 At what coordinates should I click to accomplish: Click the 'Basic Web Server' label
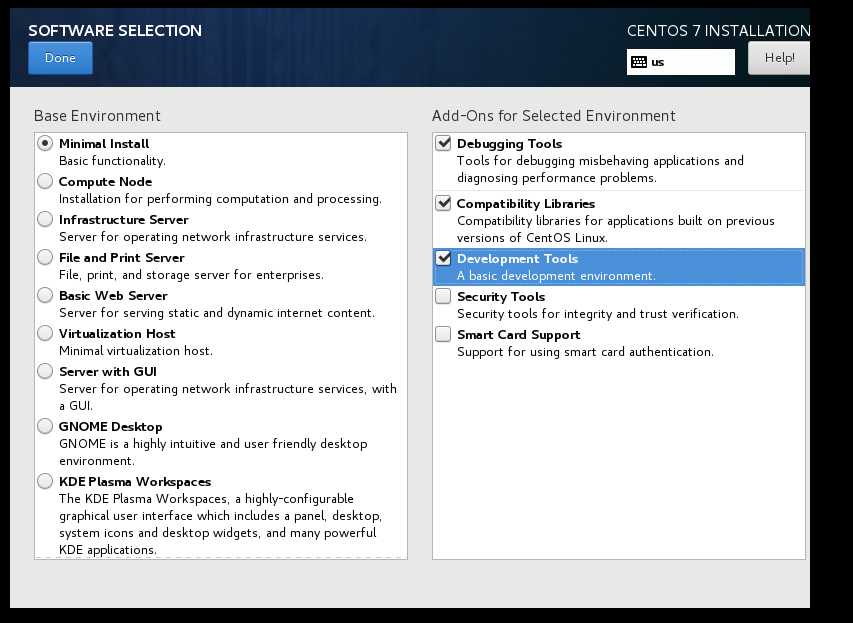113,296
